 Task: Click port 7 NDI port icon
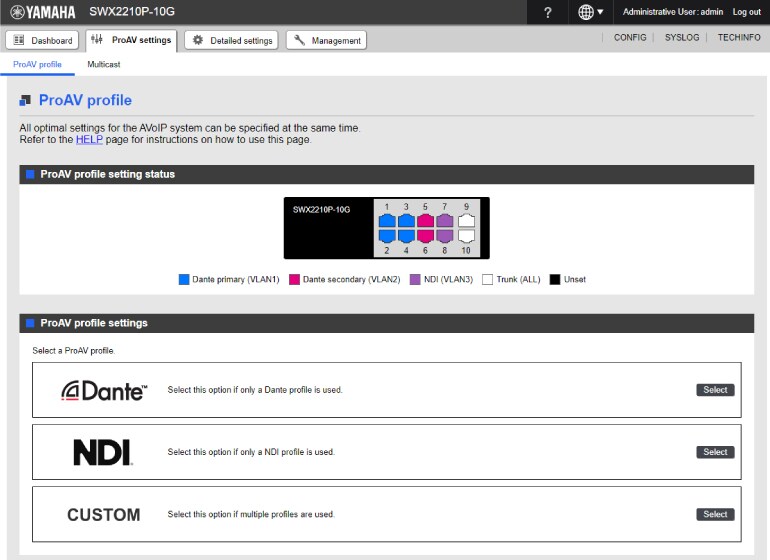[x=445, y=220]
